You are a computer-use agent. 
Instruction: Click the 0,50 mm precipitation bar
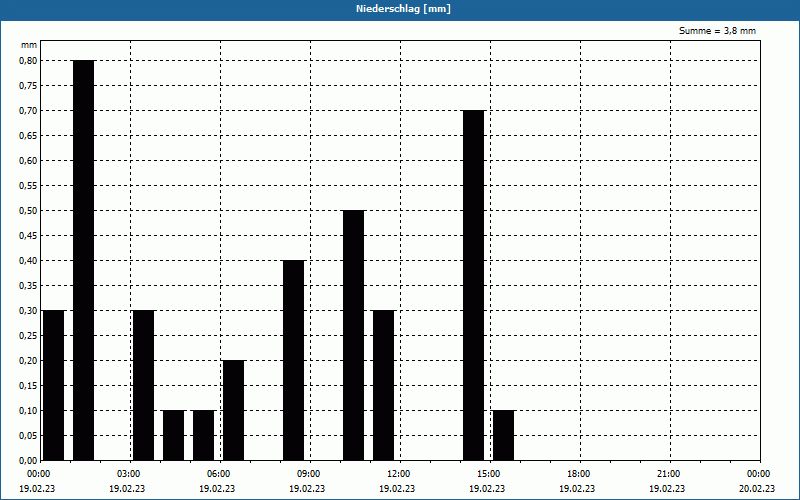(354, 335)
